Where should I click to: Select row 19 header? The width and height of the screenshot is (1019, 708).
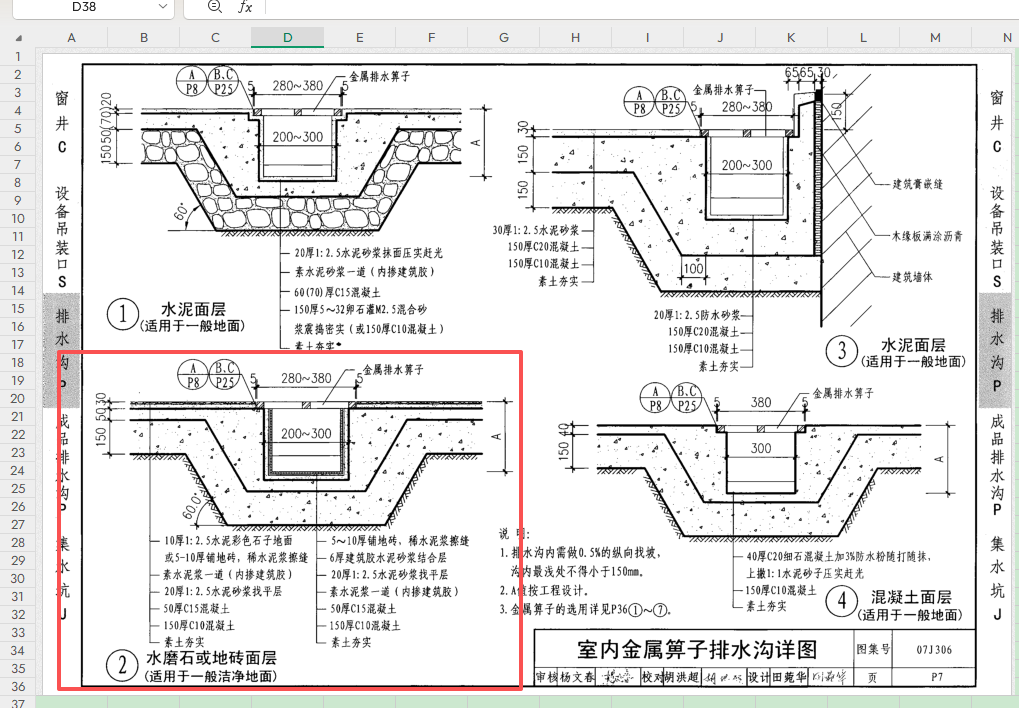(x=18, y=380)
